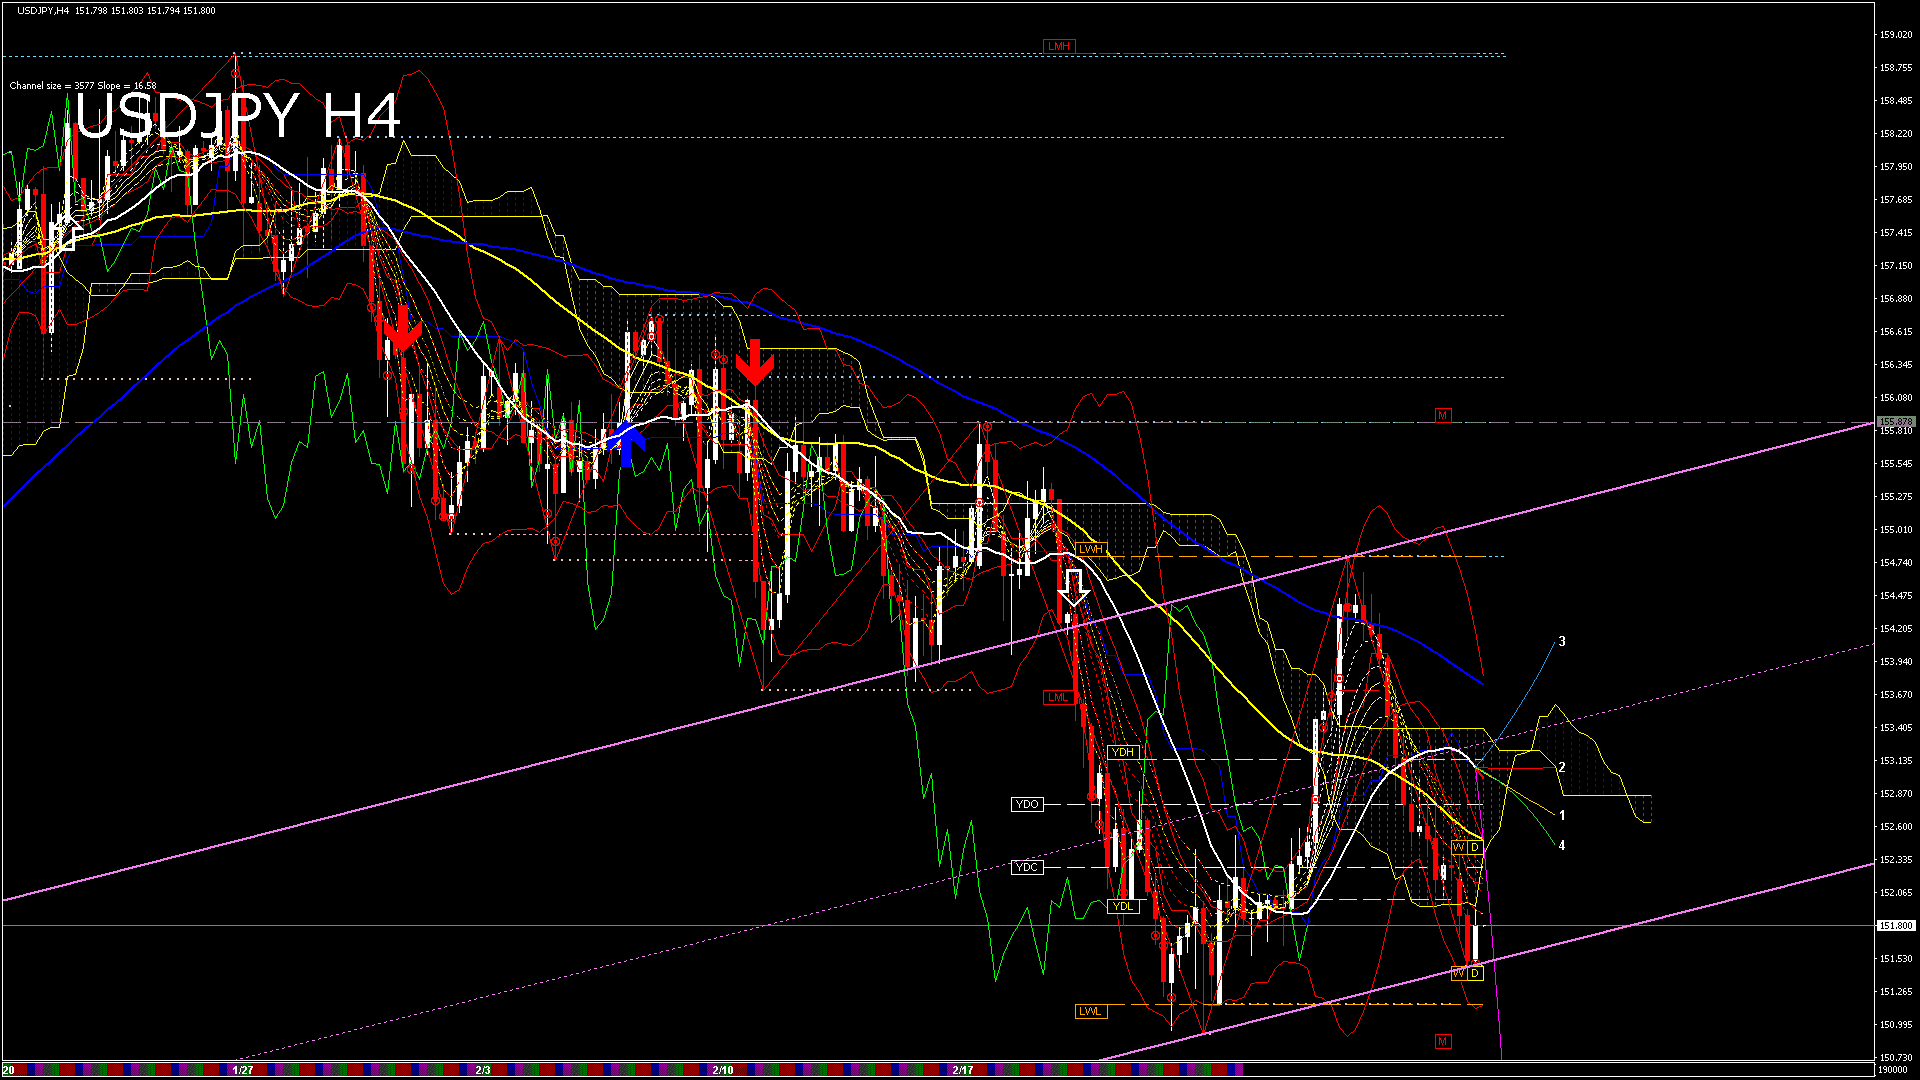The width and height of the screenshot is (1920, 1080).
Task: Click the current price tag 151.800
Action: (1896, 926)
